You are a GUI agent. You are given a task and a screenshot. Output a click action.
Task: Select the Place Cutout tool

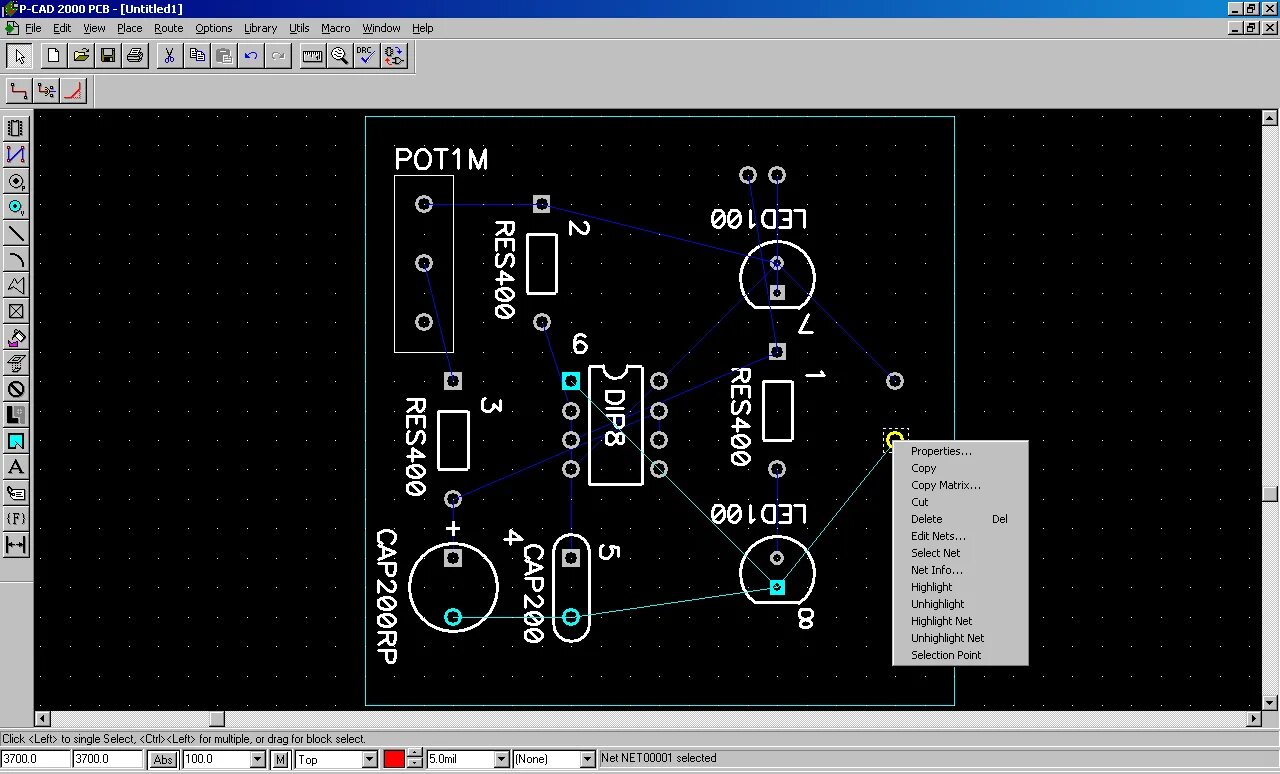tap(16, 363)
